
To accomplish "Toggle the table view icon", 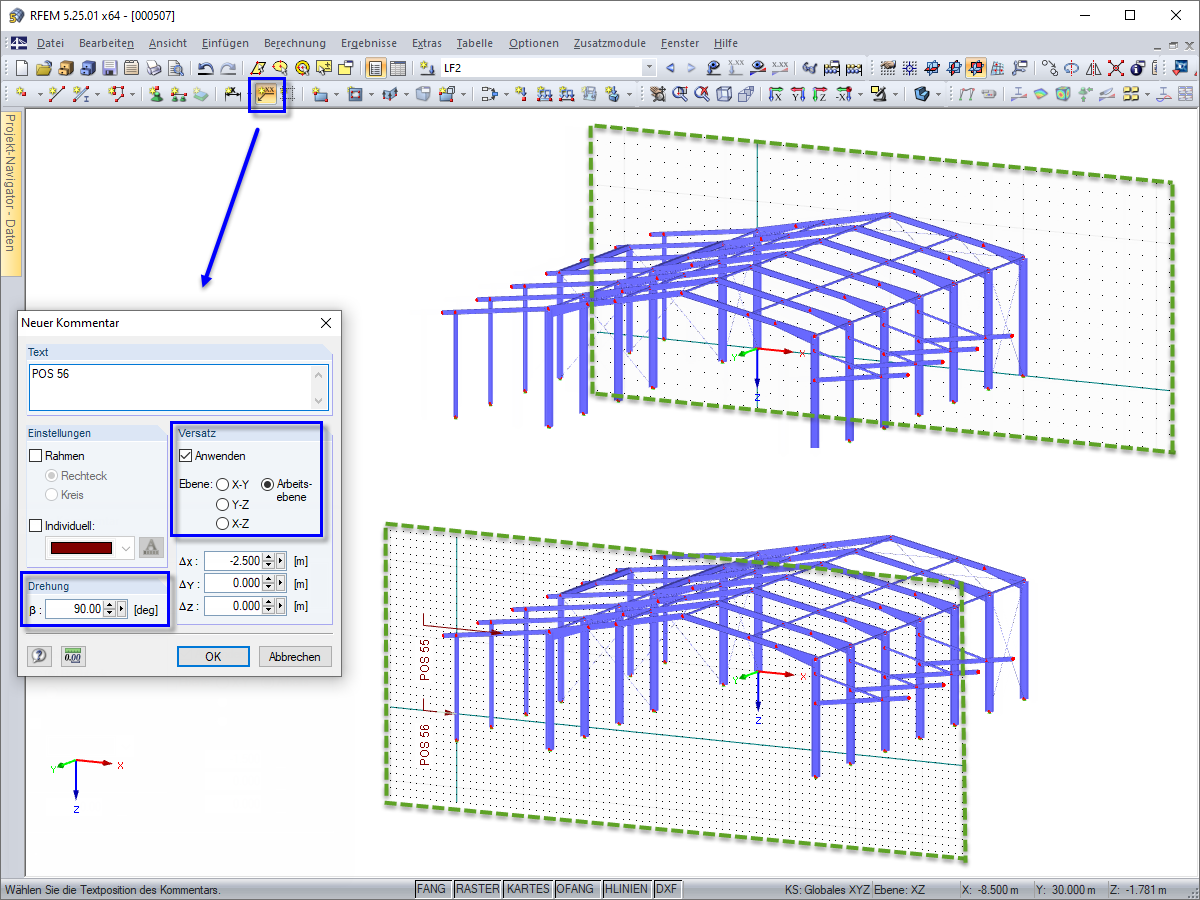I will pyautogui.click(x=397, y=68).
